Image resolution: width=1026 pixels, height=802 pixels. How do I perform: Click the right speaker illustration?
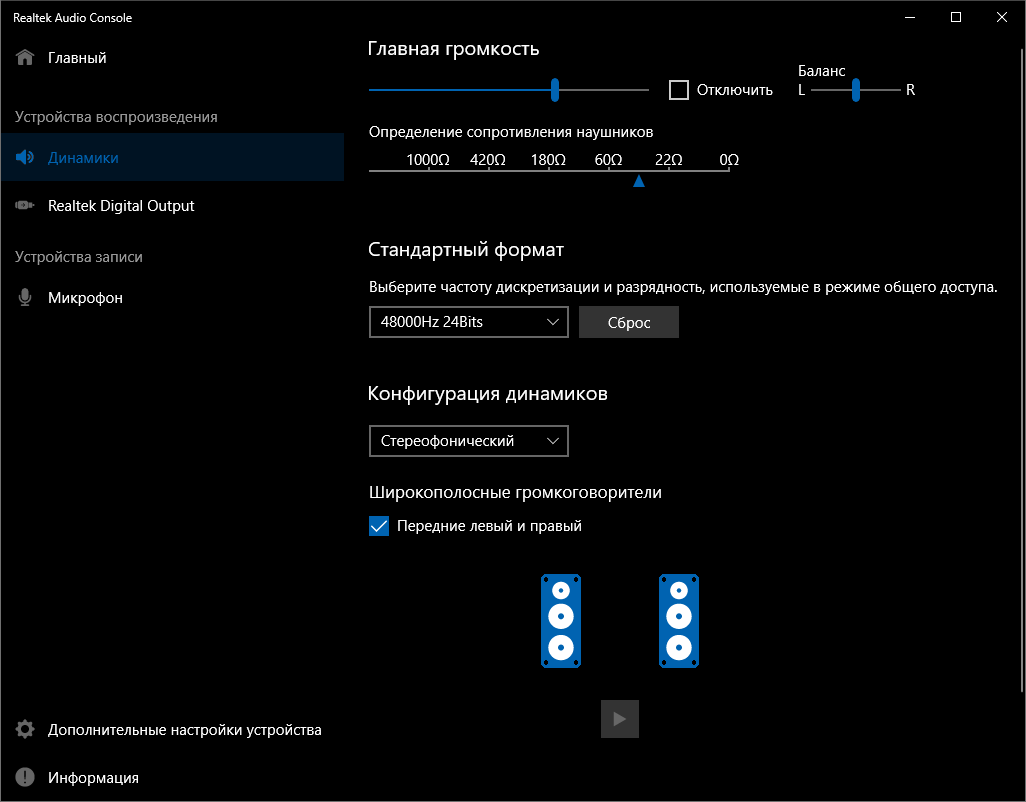pos(679,621)
